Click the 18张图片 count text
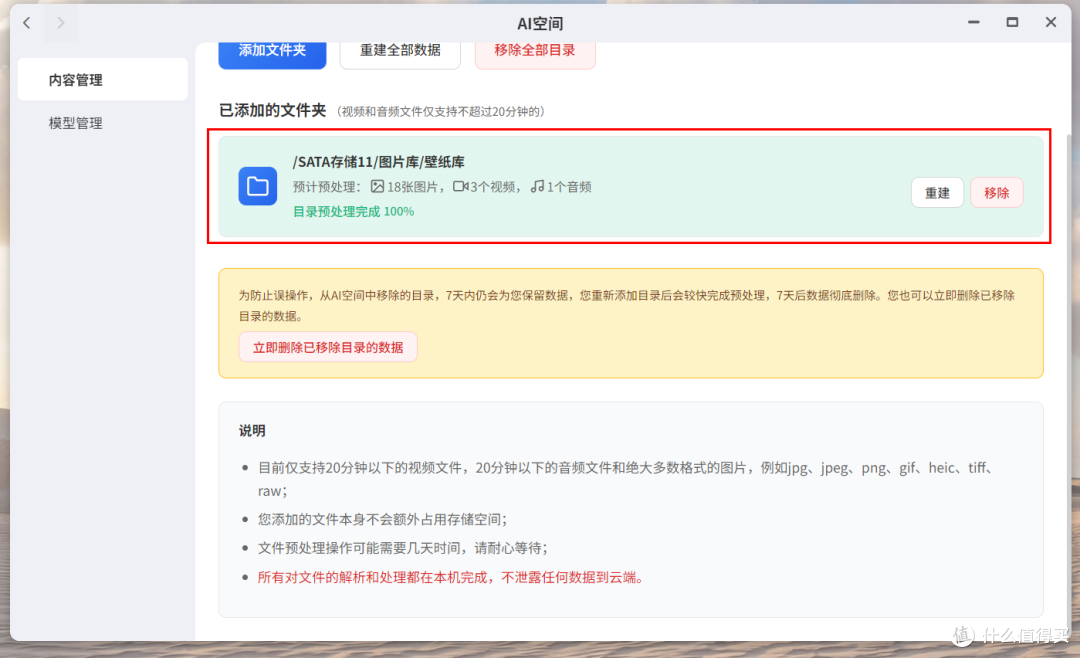The width and height of the screenshot is (1080, 658). point(413,187)
